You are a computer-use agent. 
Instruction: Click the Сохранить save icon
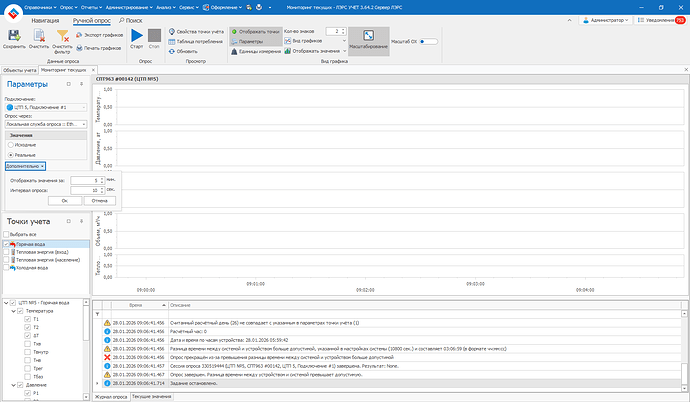pyautogui.click(x=14, y=38)
